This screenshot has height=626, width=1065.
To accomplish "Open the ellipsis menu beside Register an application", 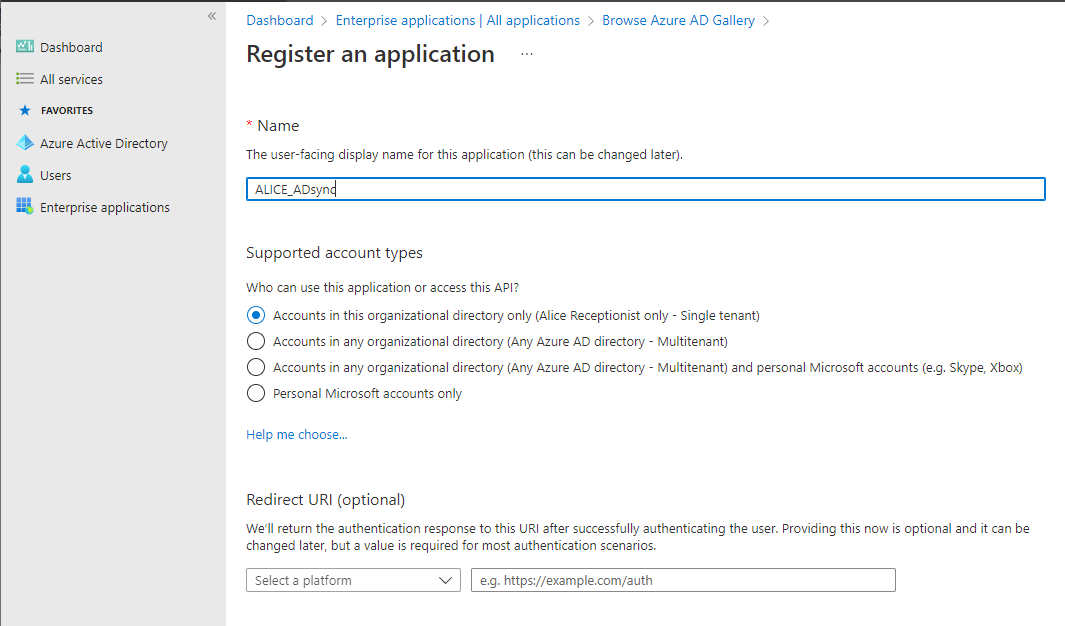I will coord(527,54).
